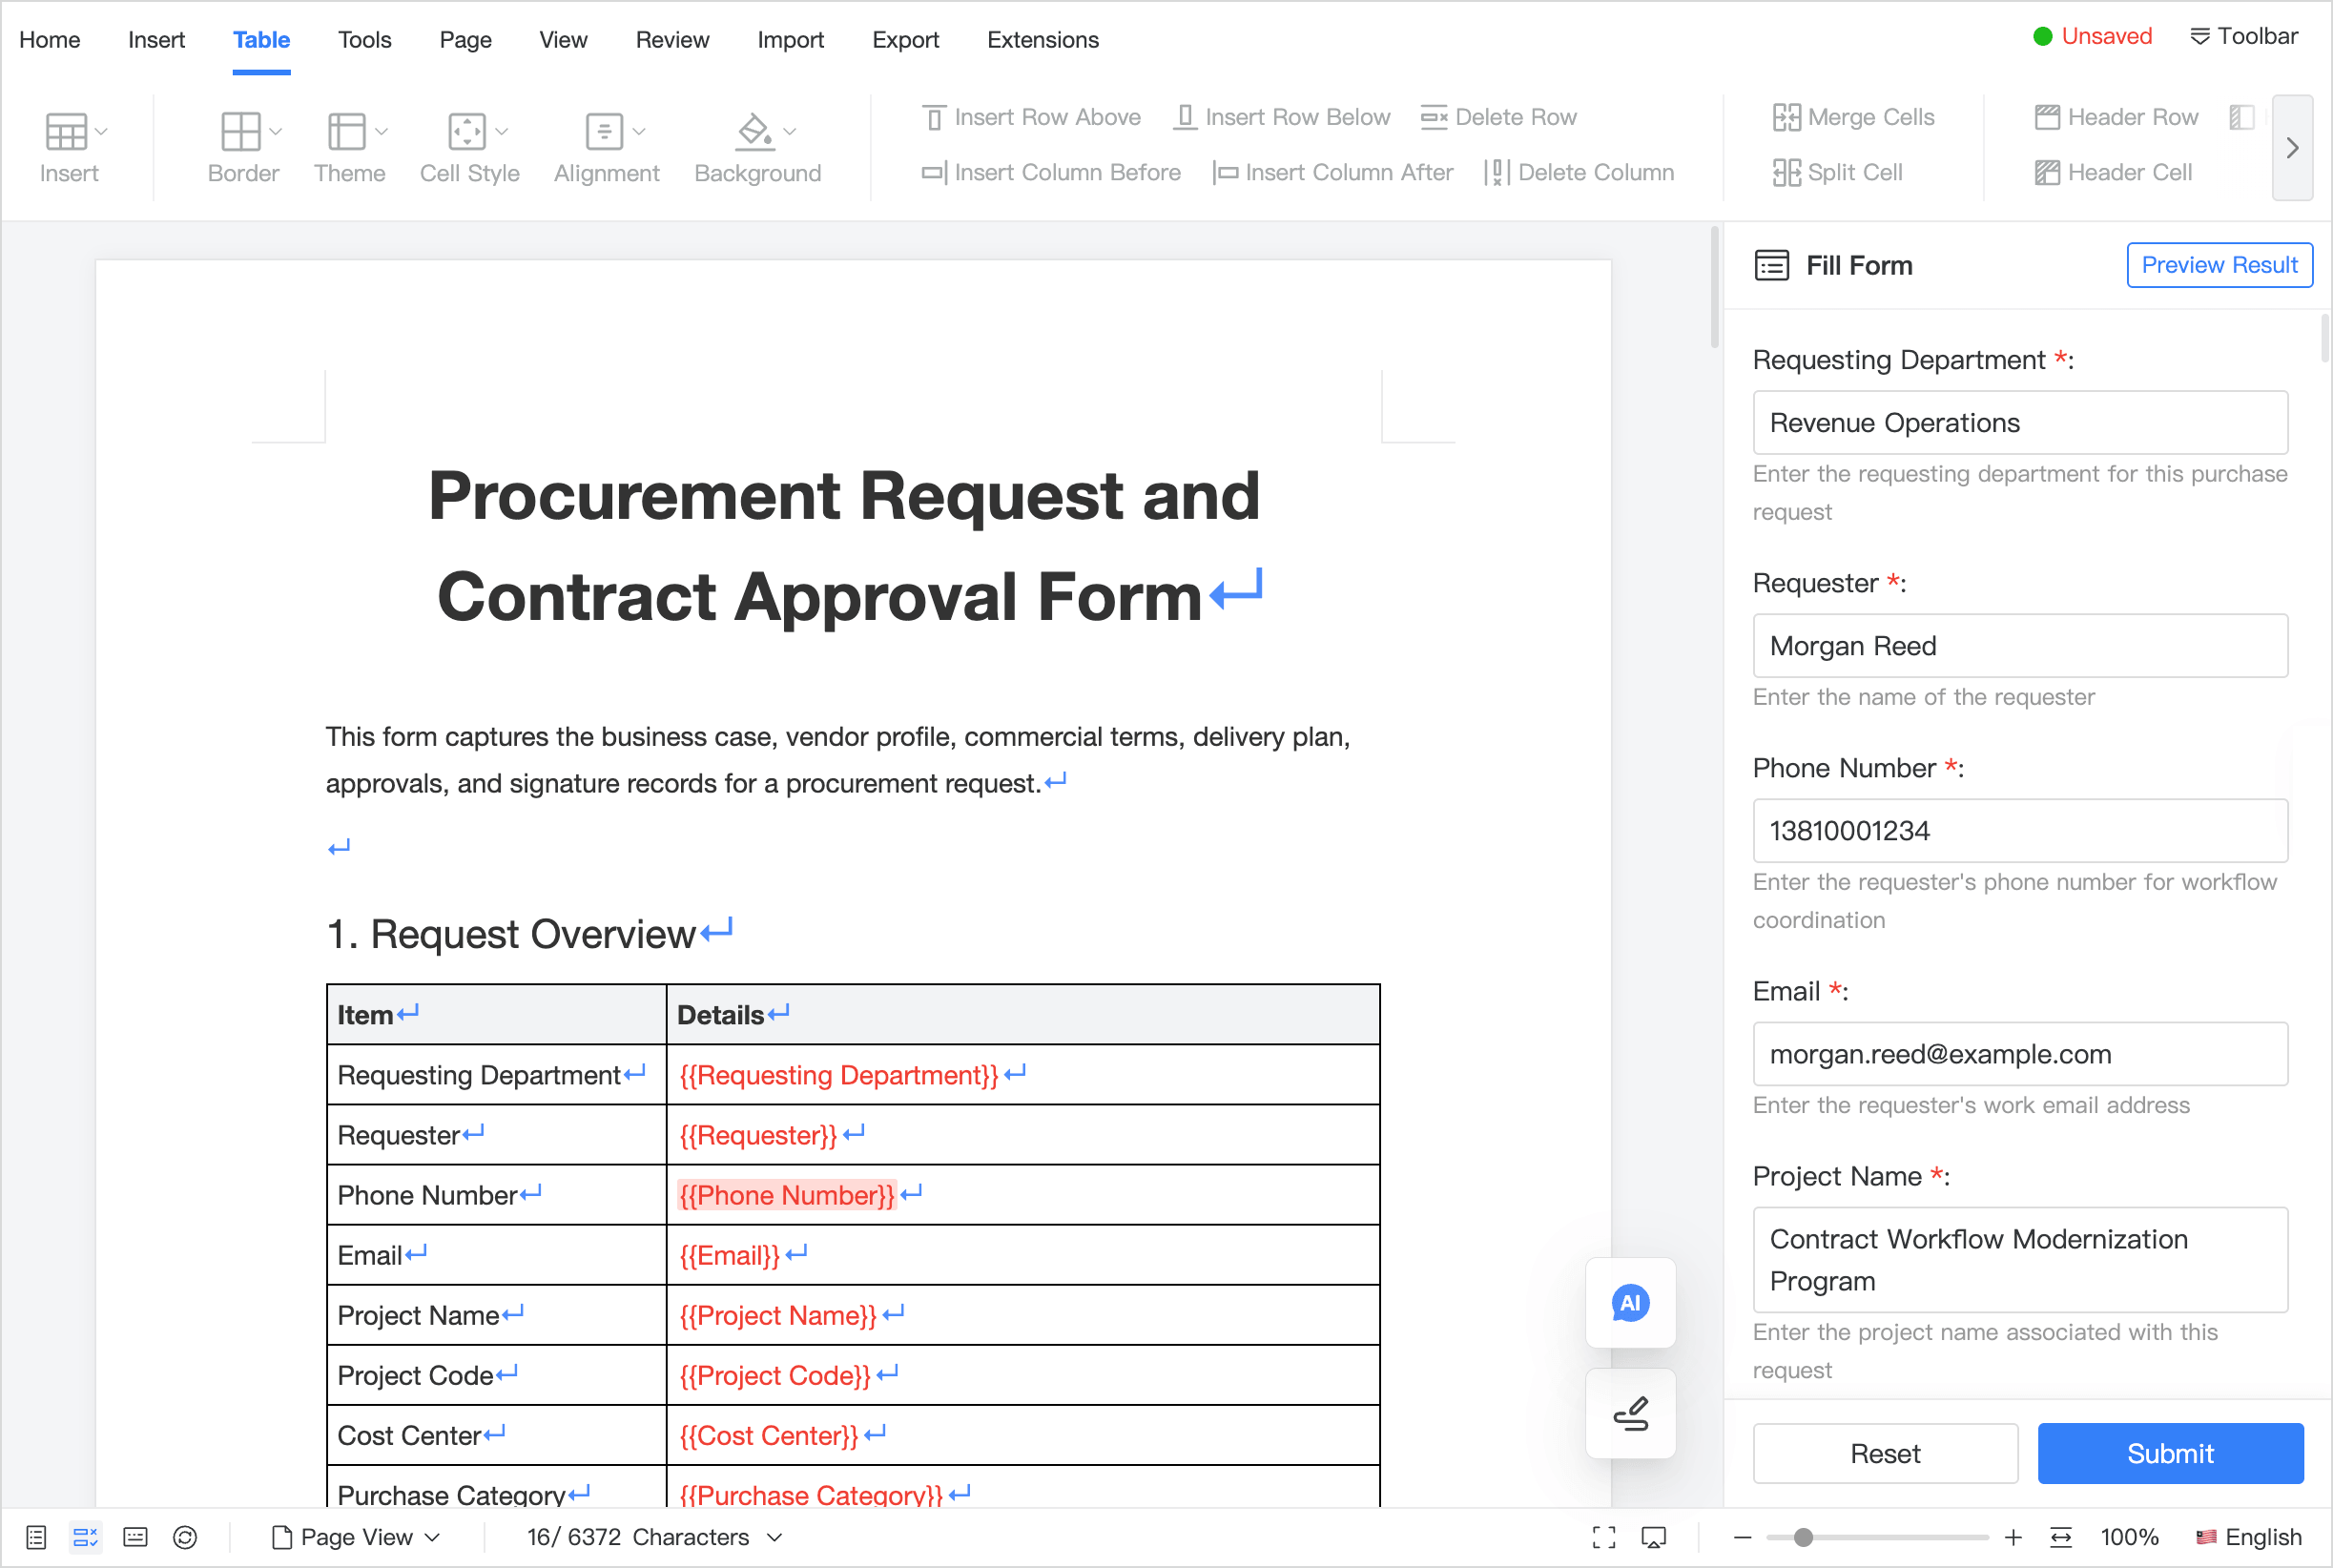Open the Characters count dropdown

[655, 1537]
